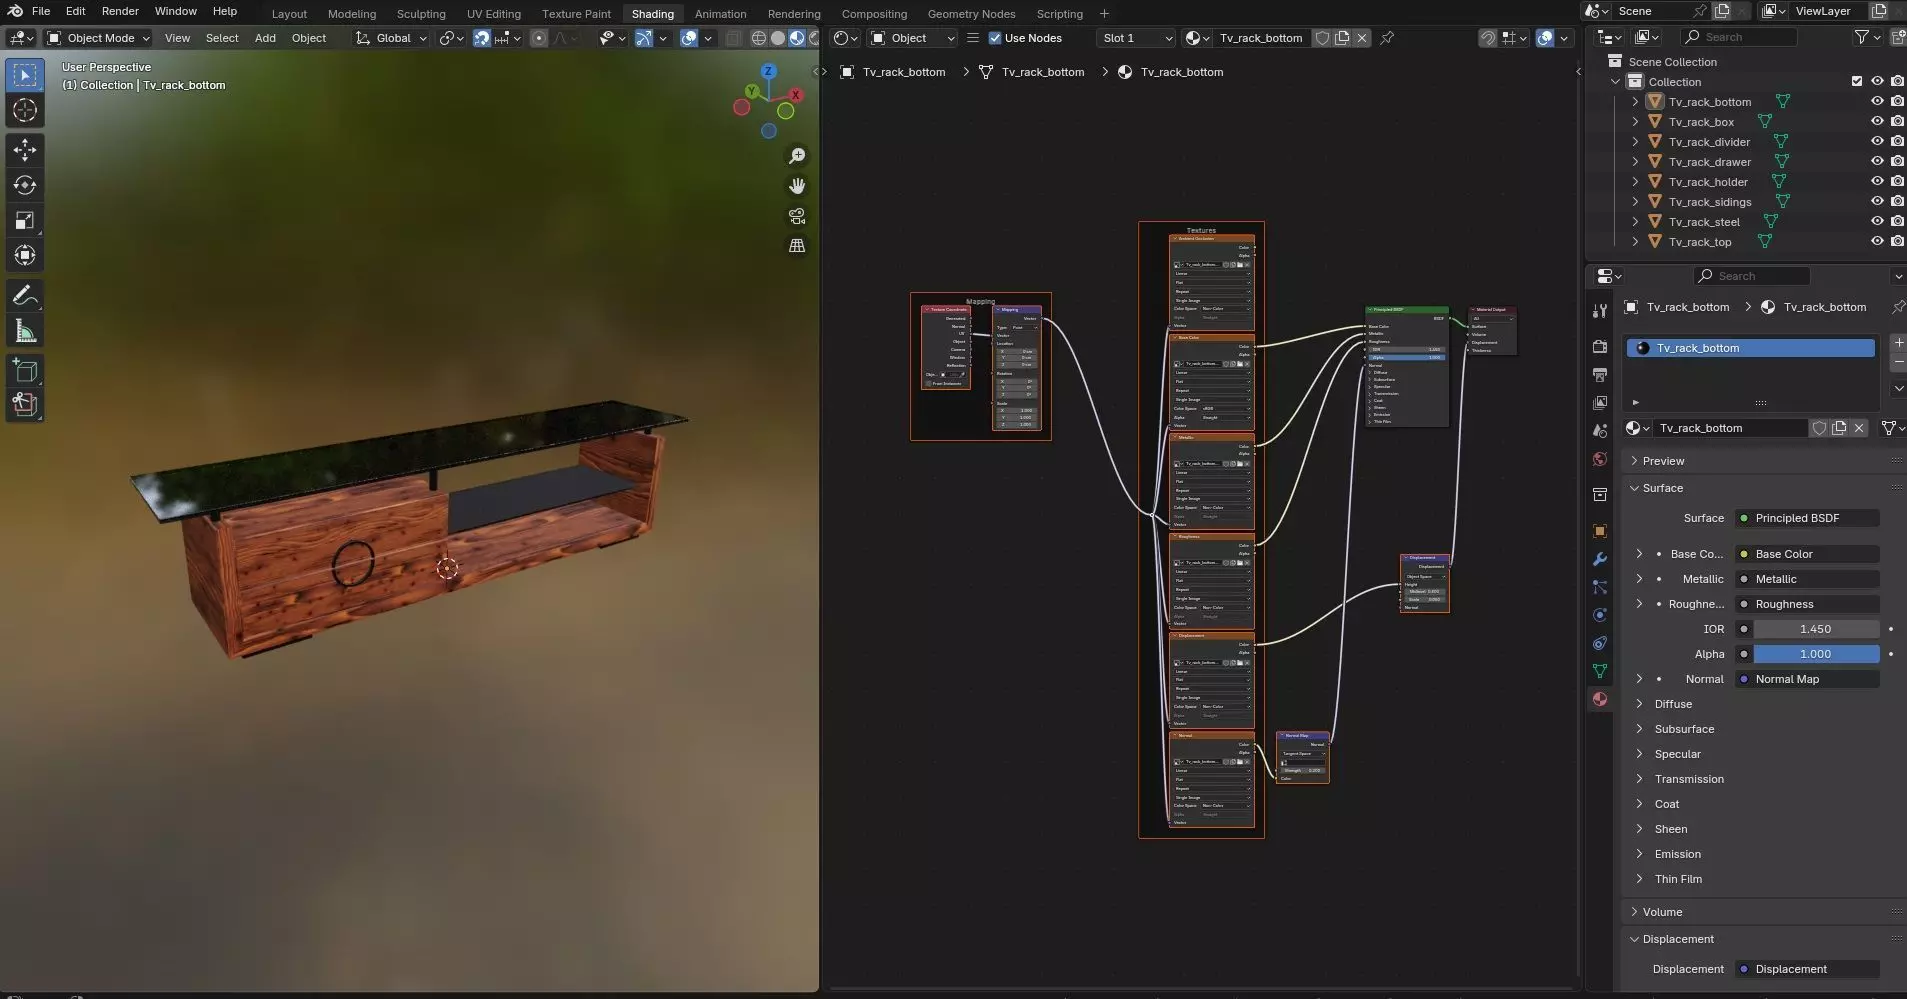Pick the Annotate tool
The width and height of the screenshot is (1907, 999).
[x=25, y=296]
